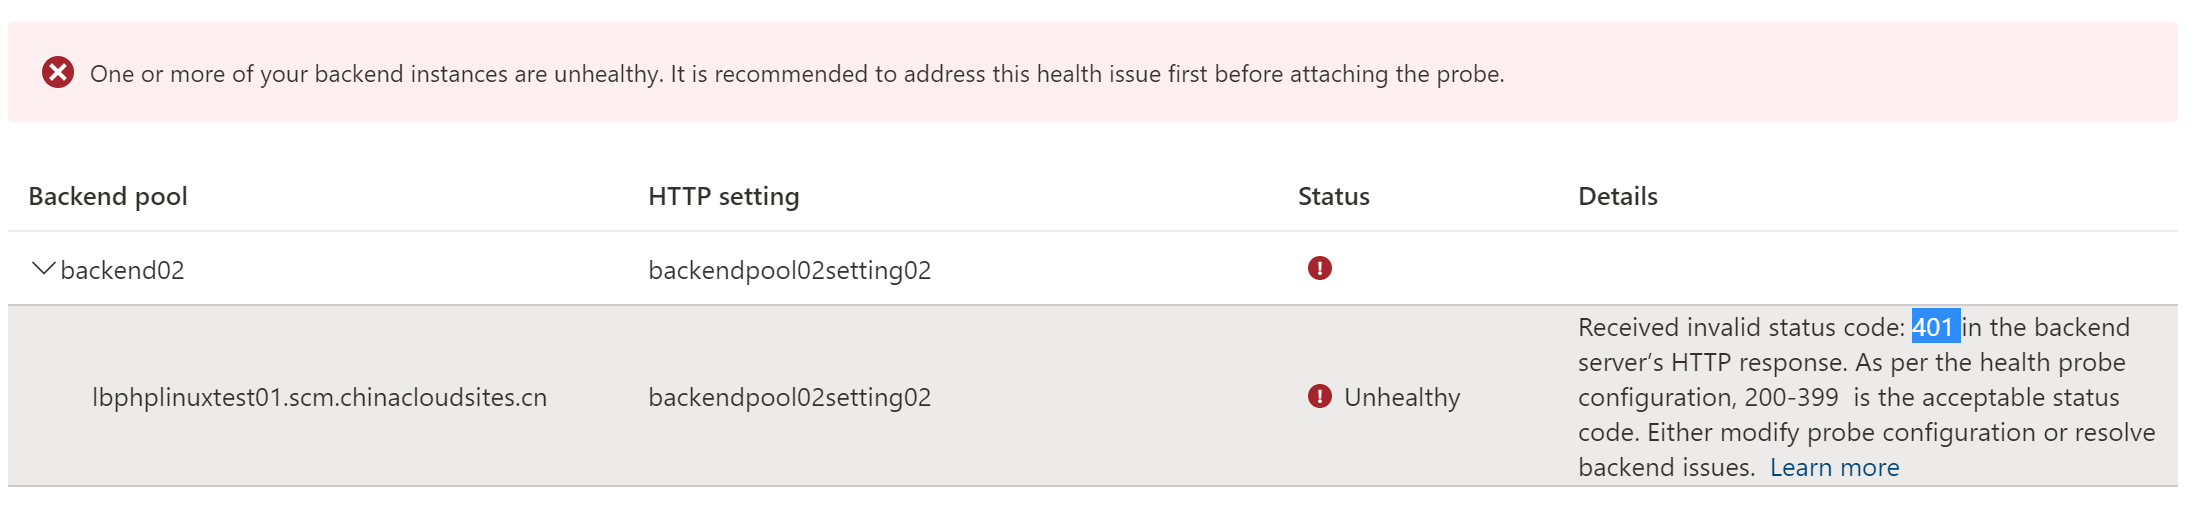This screenshot has width=2198, height=517.
Task: Click the red error X icon in the banner
Action: [x=58, y=73]
